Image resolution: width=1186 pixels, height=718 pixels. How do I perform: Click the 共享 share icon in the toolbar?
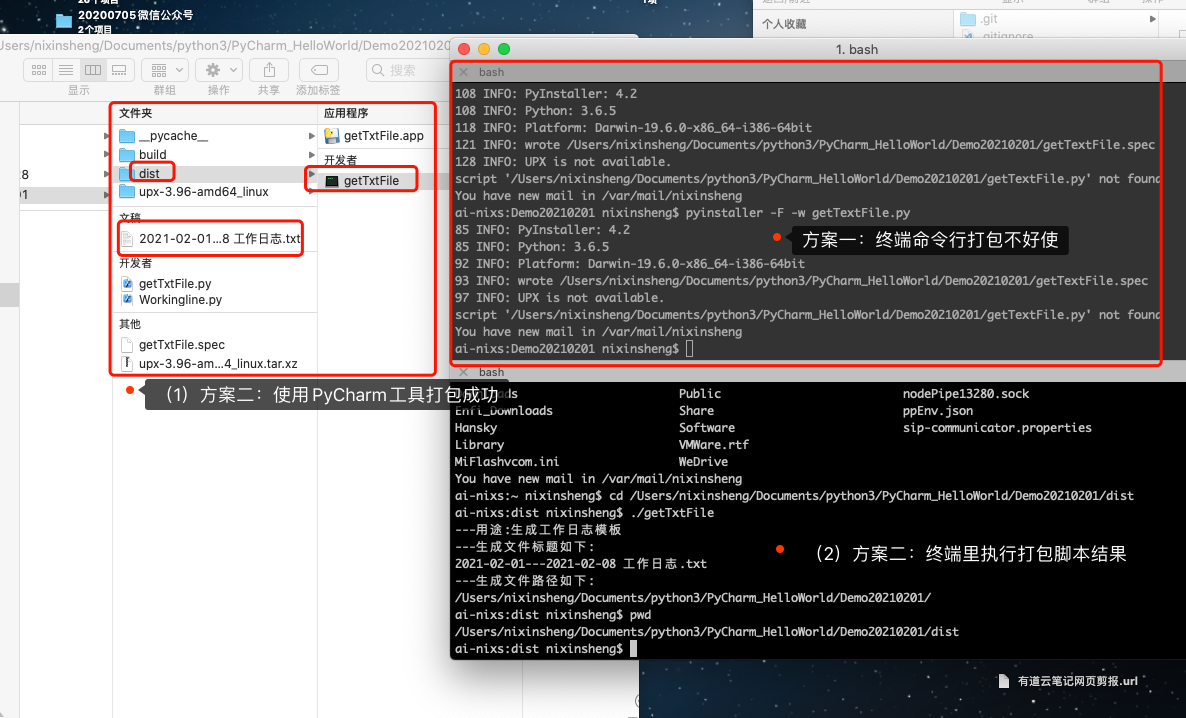coord(268,69)
